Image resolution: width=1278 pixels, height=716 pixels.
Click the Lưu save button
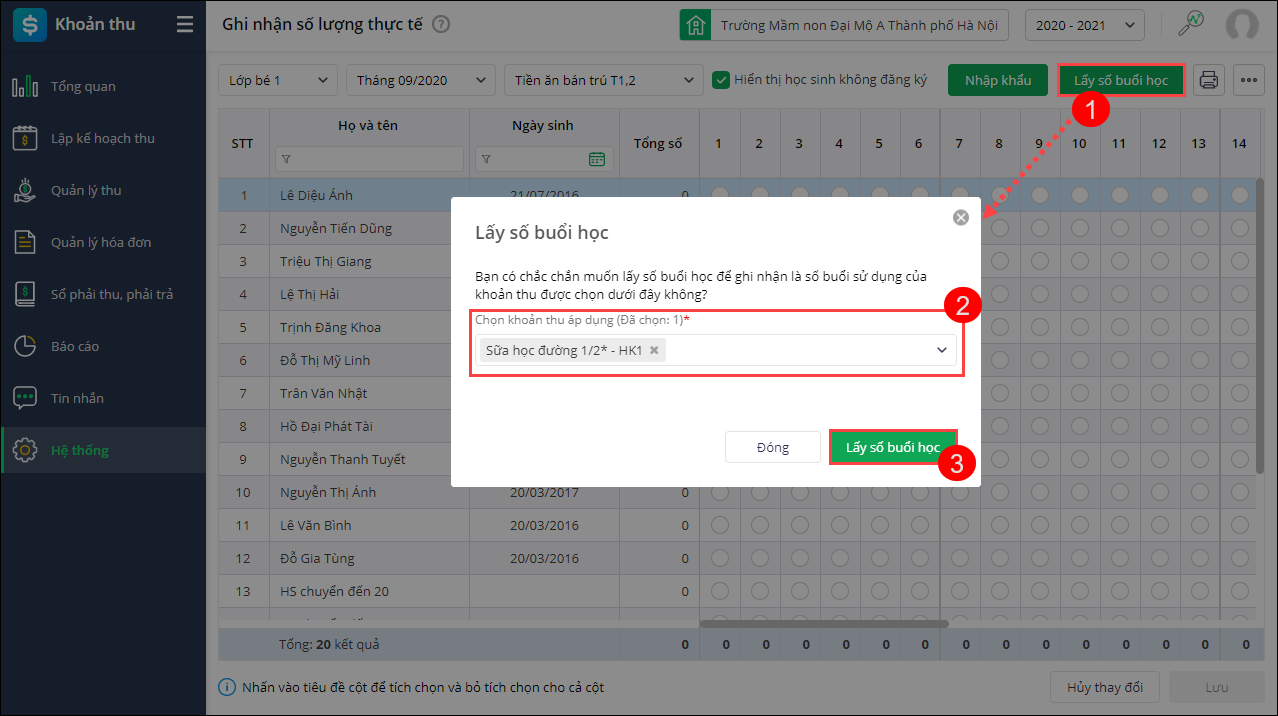click(1217, 688)
